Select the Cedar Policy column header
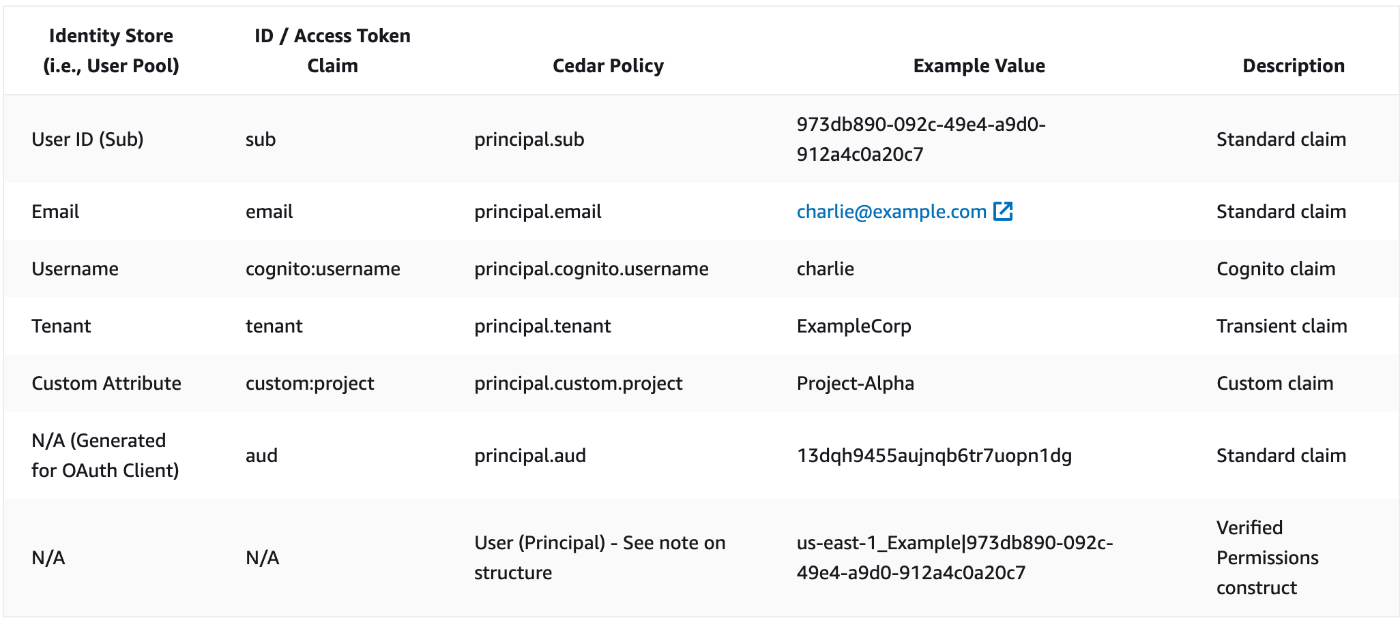 608,66
